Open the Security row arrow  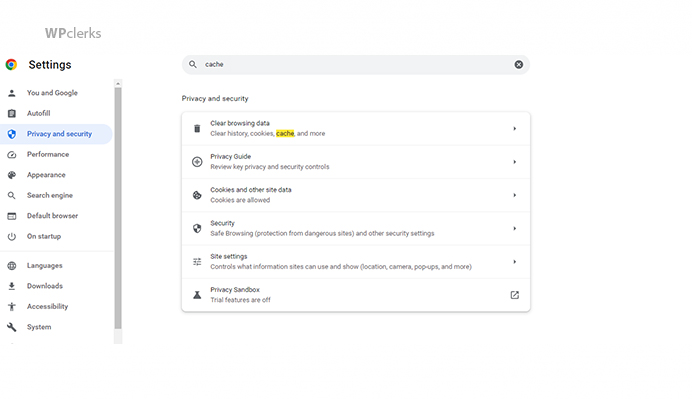tap(515, 228)
